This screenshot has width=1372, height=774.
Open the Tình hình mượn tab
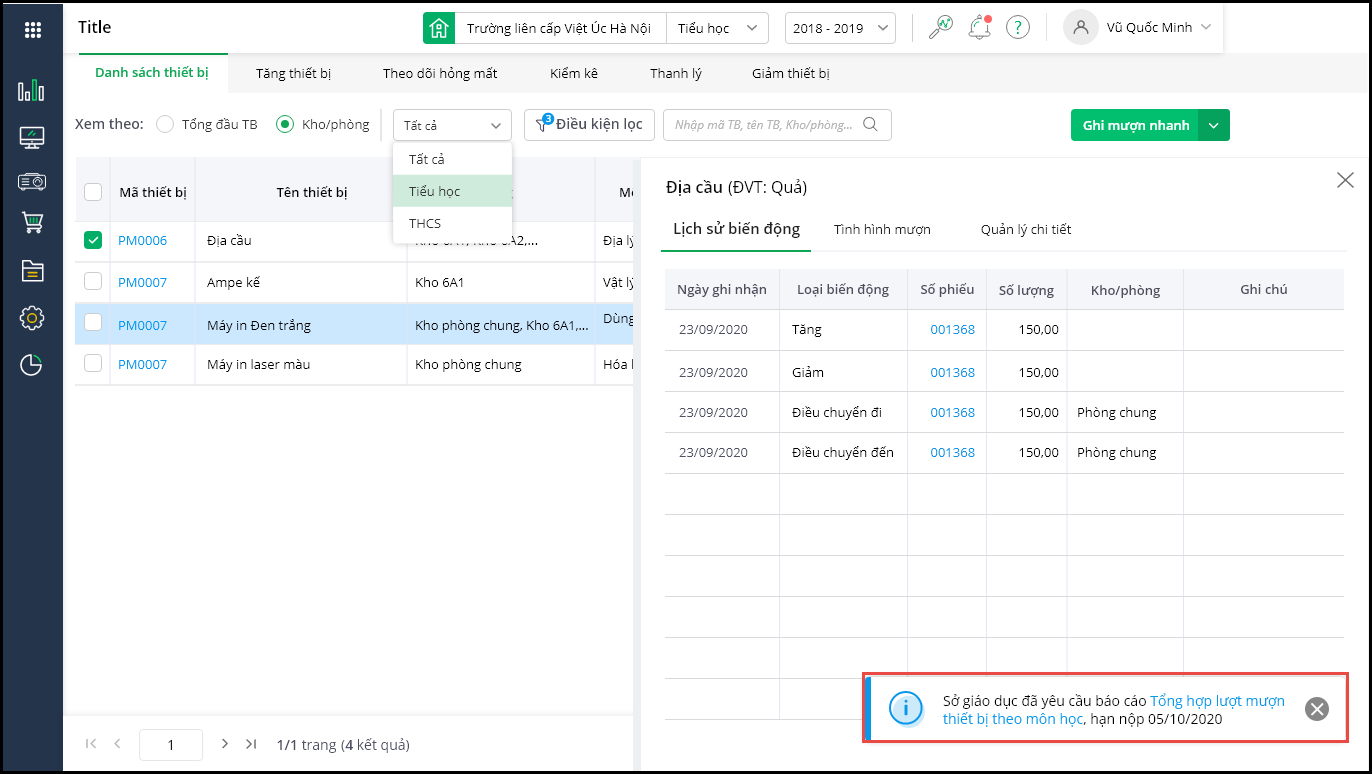tap(882, 229)
